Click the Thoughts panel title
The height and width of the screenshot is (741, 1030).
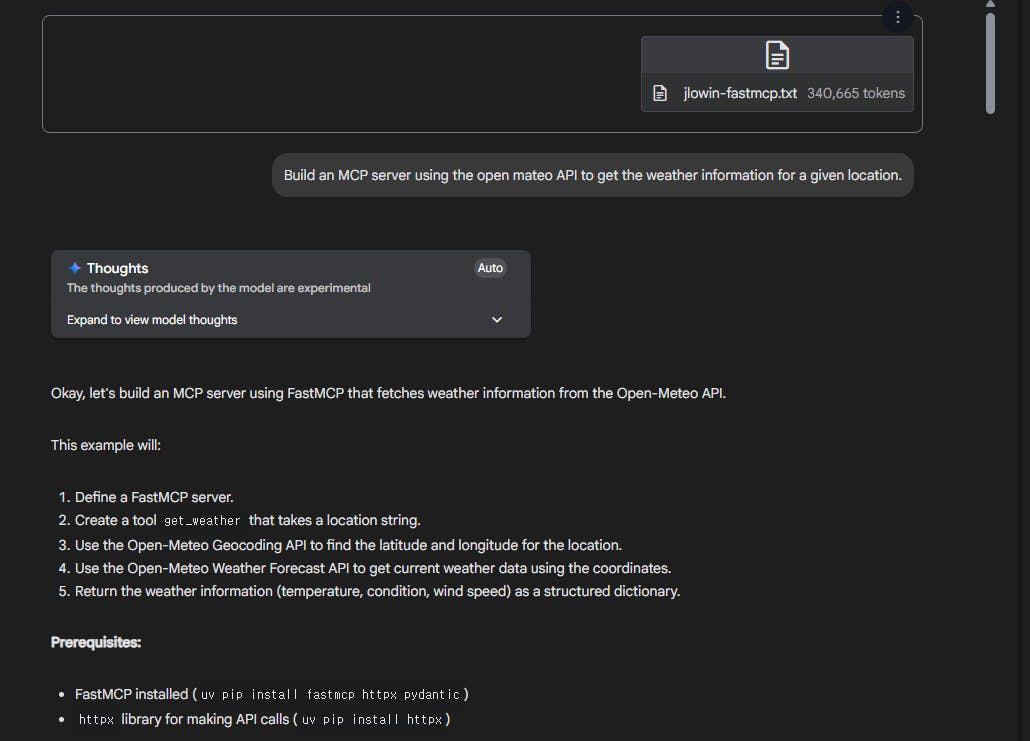[x=117, y=268]
